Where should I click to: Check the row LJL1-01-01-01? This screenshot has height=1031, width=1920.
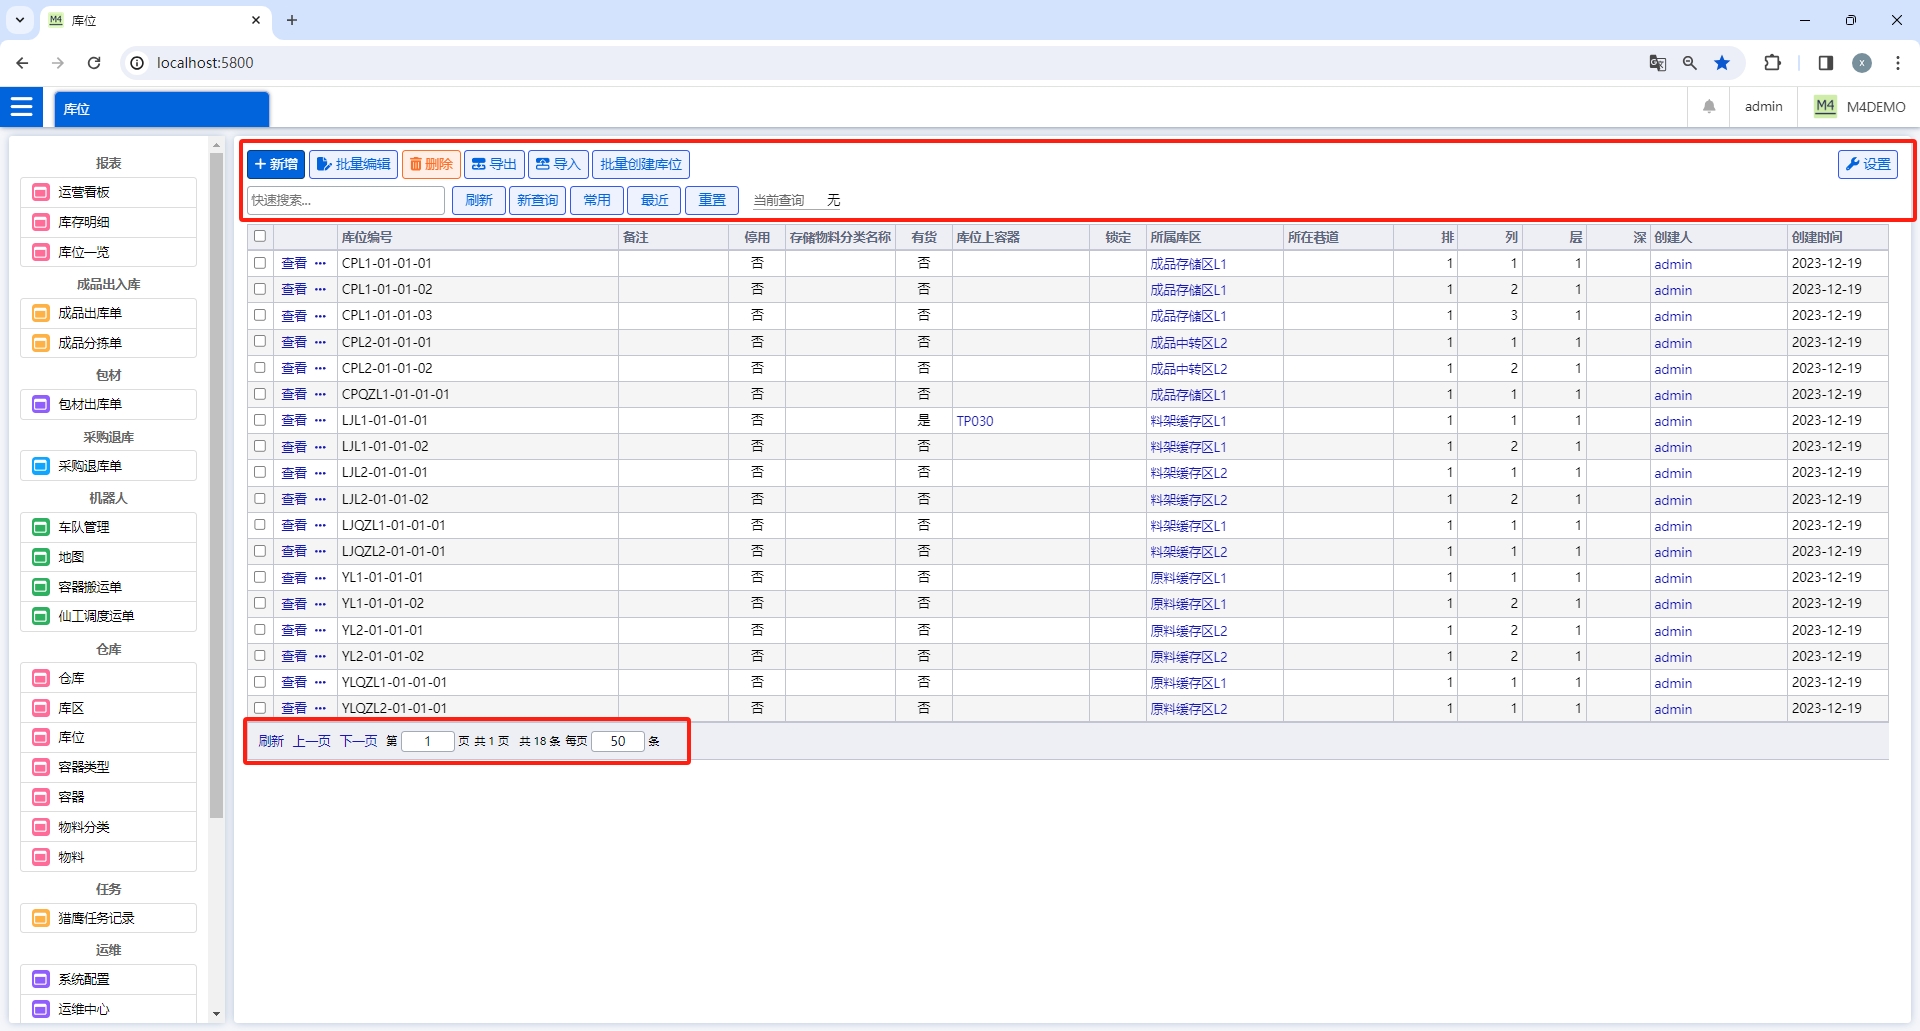tap(260, 420)
